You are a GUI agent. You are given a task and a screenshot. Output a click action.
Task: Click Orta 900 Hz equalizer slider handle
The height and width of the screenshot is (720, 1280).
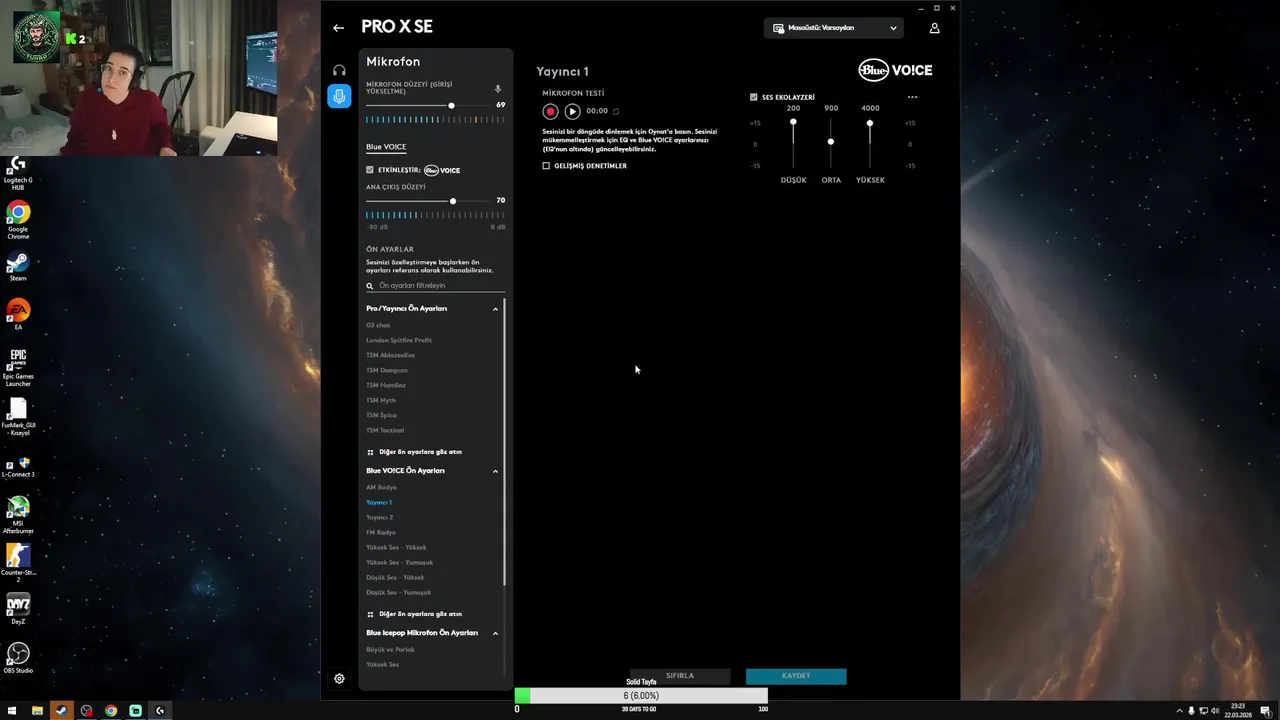(830, 141)
